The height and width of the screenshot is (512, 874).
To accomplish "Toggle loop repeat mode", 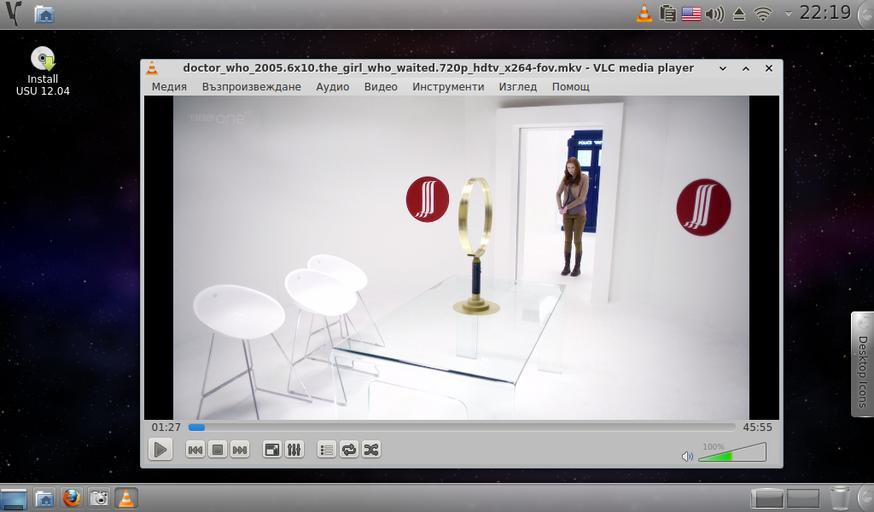I will pos(349,450).
